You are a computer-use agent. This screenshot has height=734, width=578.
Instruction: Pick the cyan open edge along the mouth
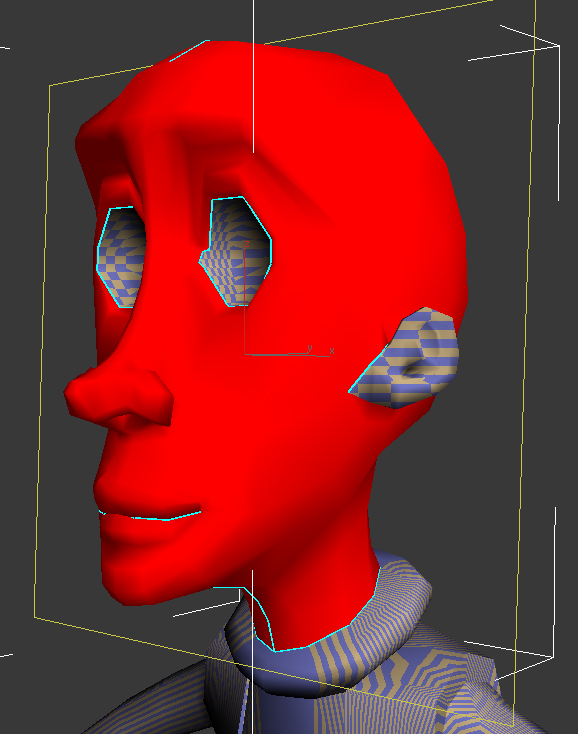[x=150, y=516]
